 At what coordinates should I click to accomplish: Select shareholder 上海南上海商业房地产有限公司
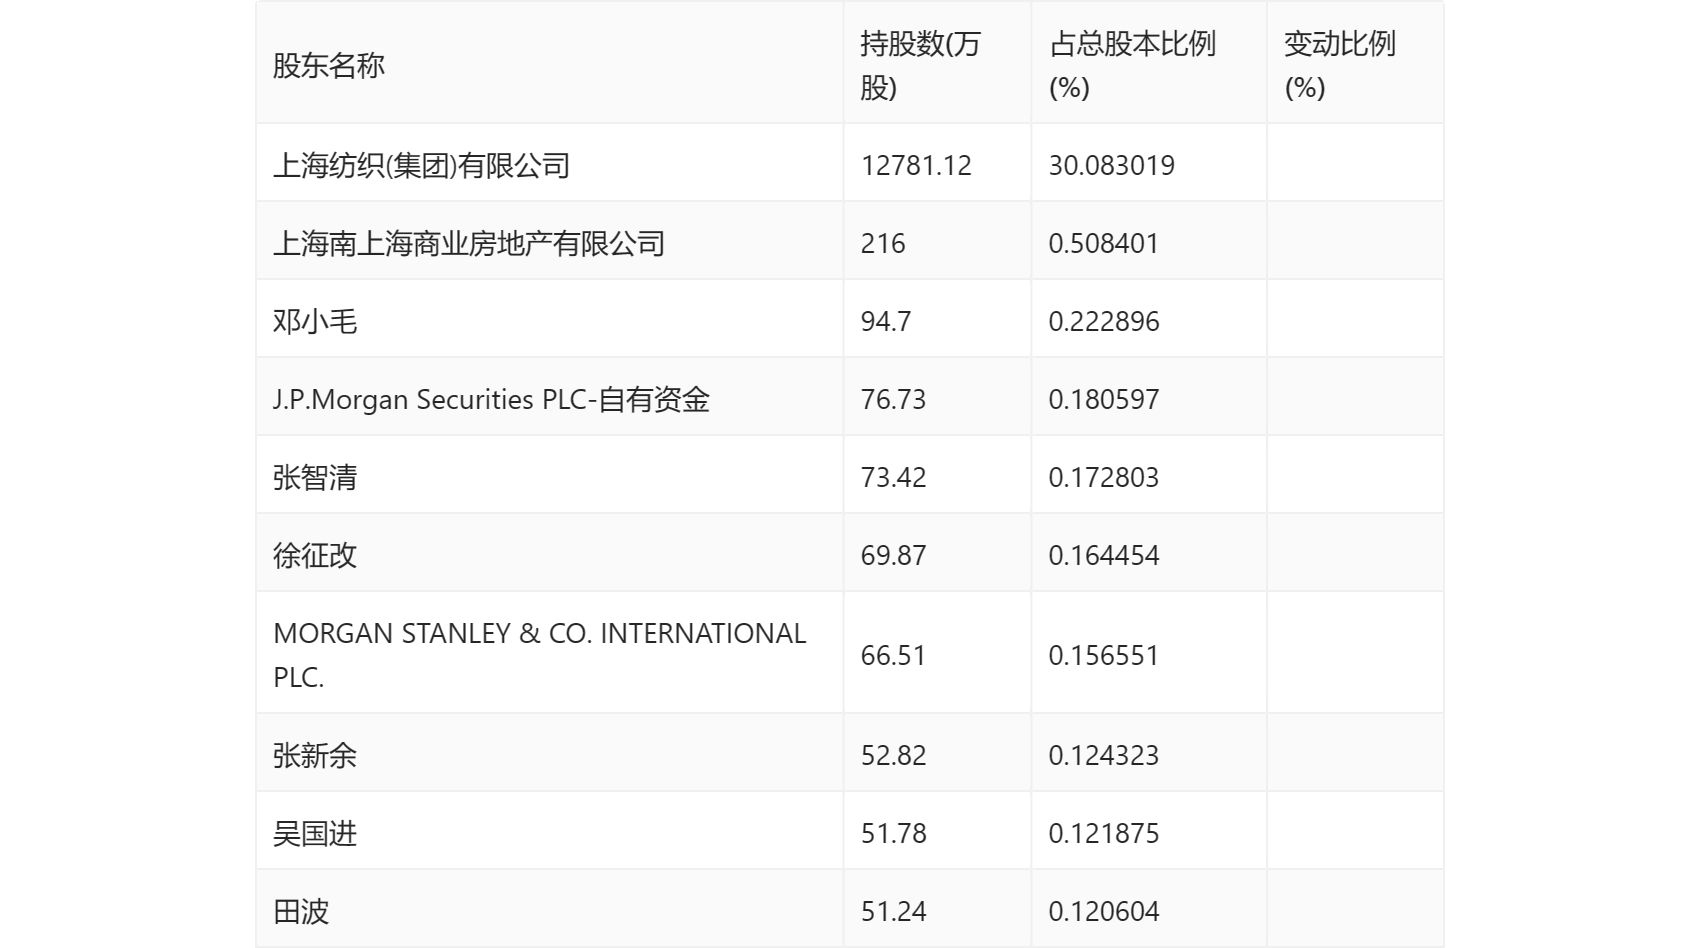[x=469, y=243]
